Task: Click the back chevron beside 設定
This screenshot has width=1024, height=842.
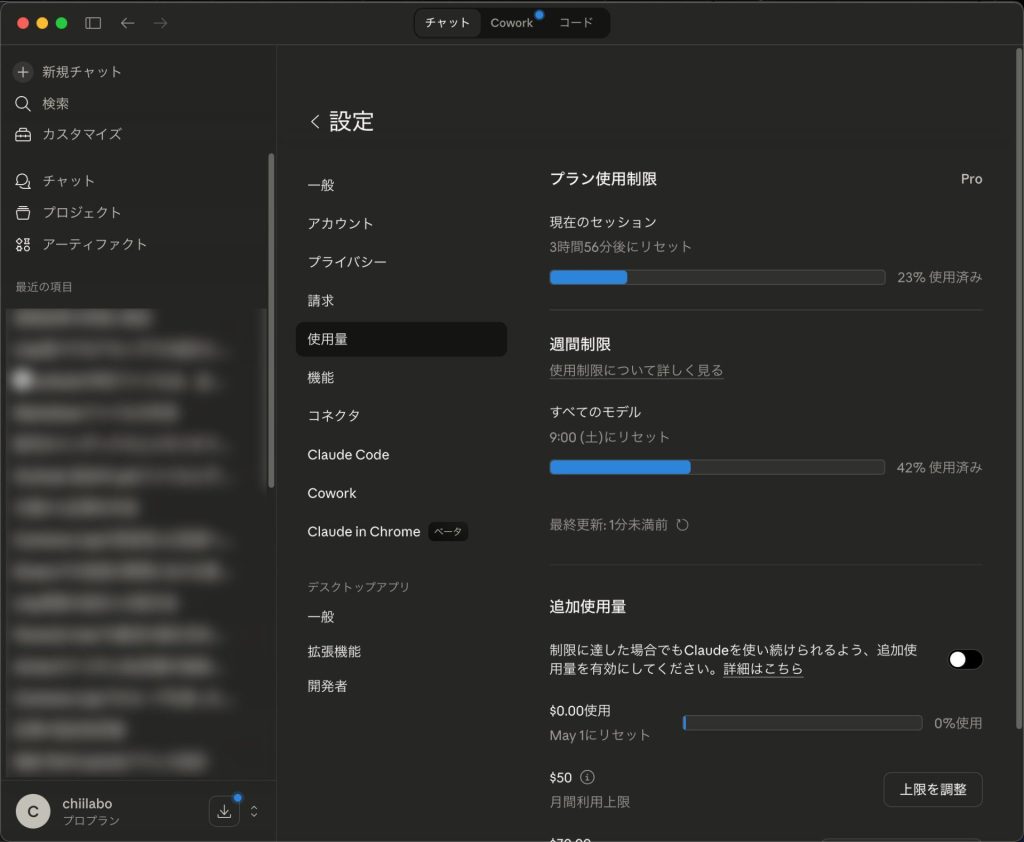Action: coord(315,121)
